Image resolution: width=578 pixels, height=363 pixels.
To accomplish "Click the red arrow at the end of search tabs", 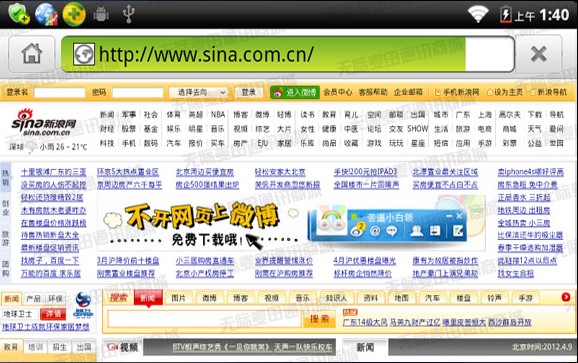I will tap(565, 297).
